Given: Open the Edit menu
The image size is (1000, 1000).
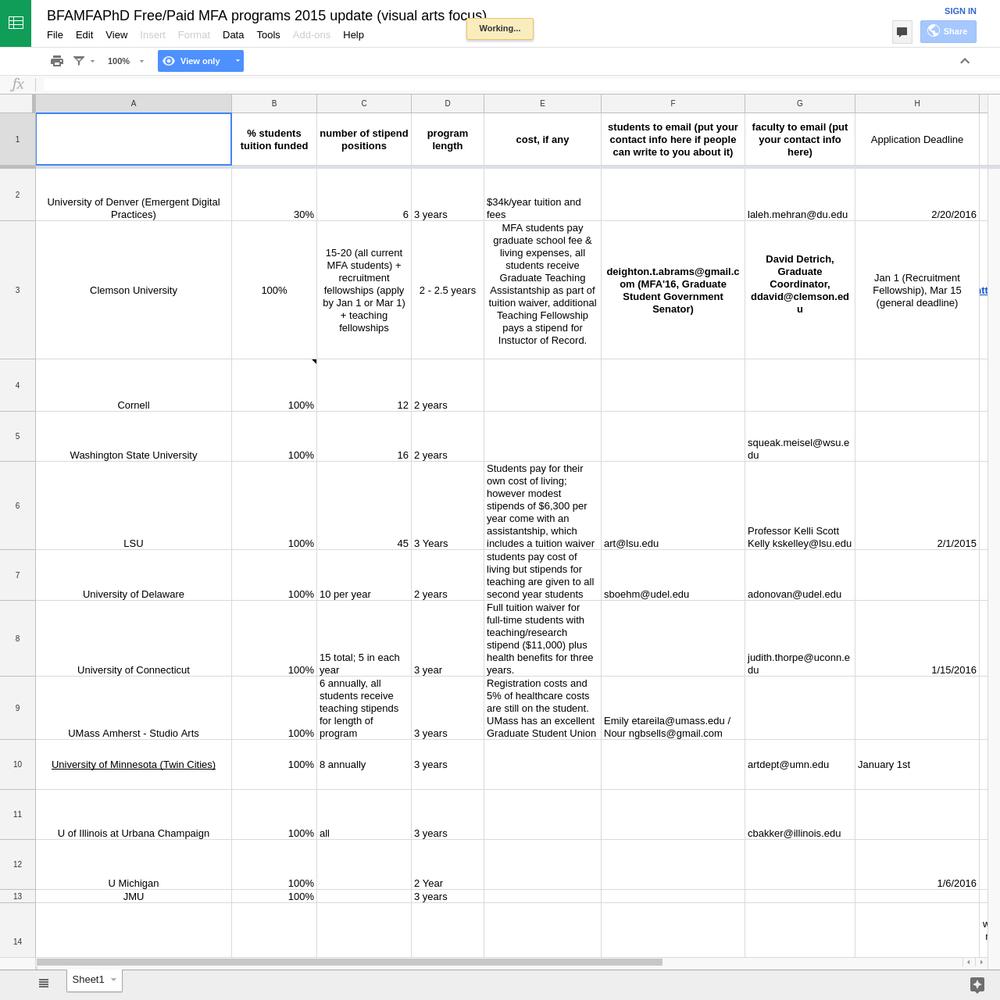Looking at the screenshot, I should (x=84, y=35).
